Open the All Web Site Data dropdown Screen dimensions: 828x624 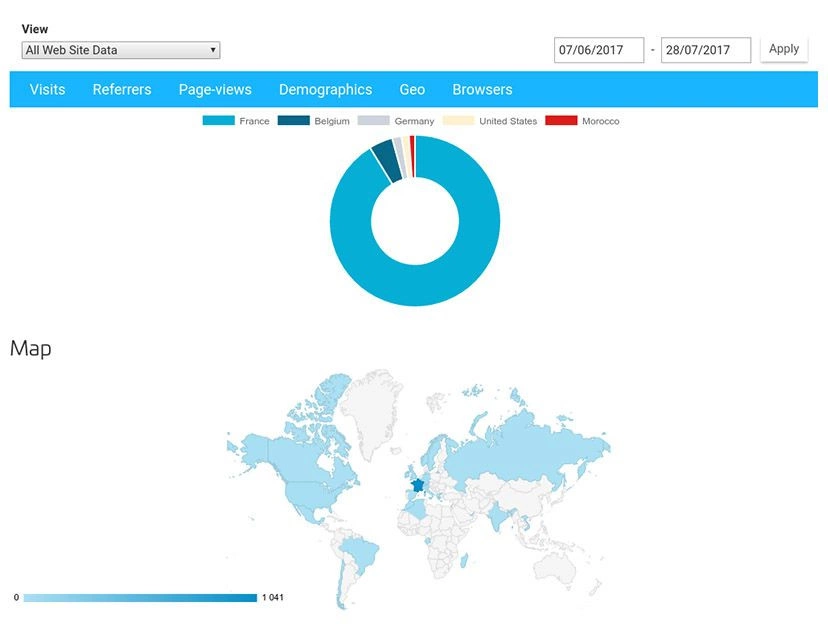(x=120, y=50)
